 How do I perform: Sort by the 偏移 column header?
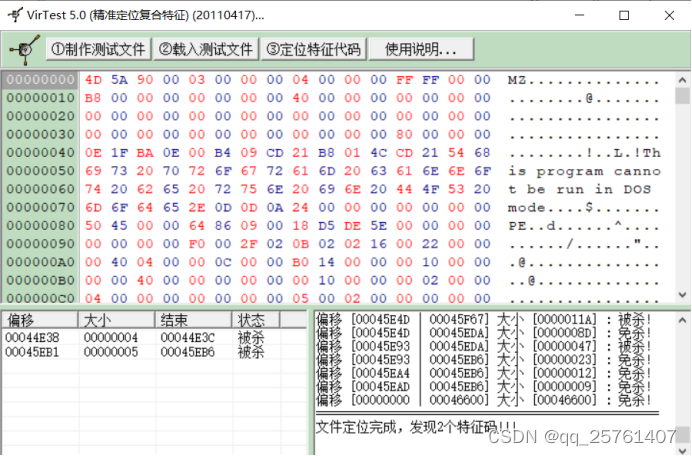[40, 320]
